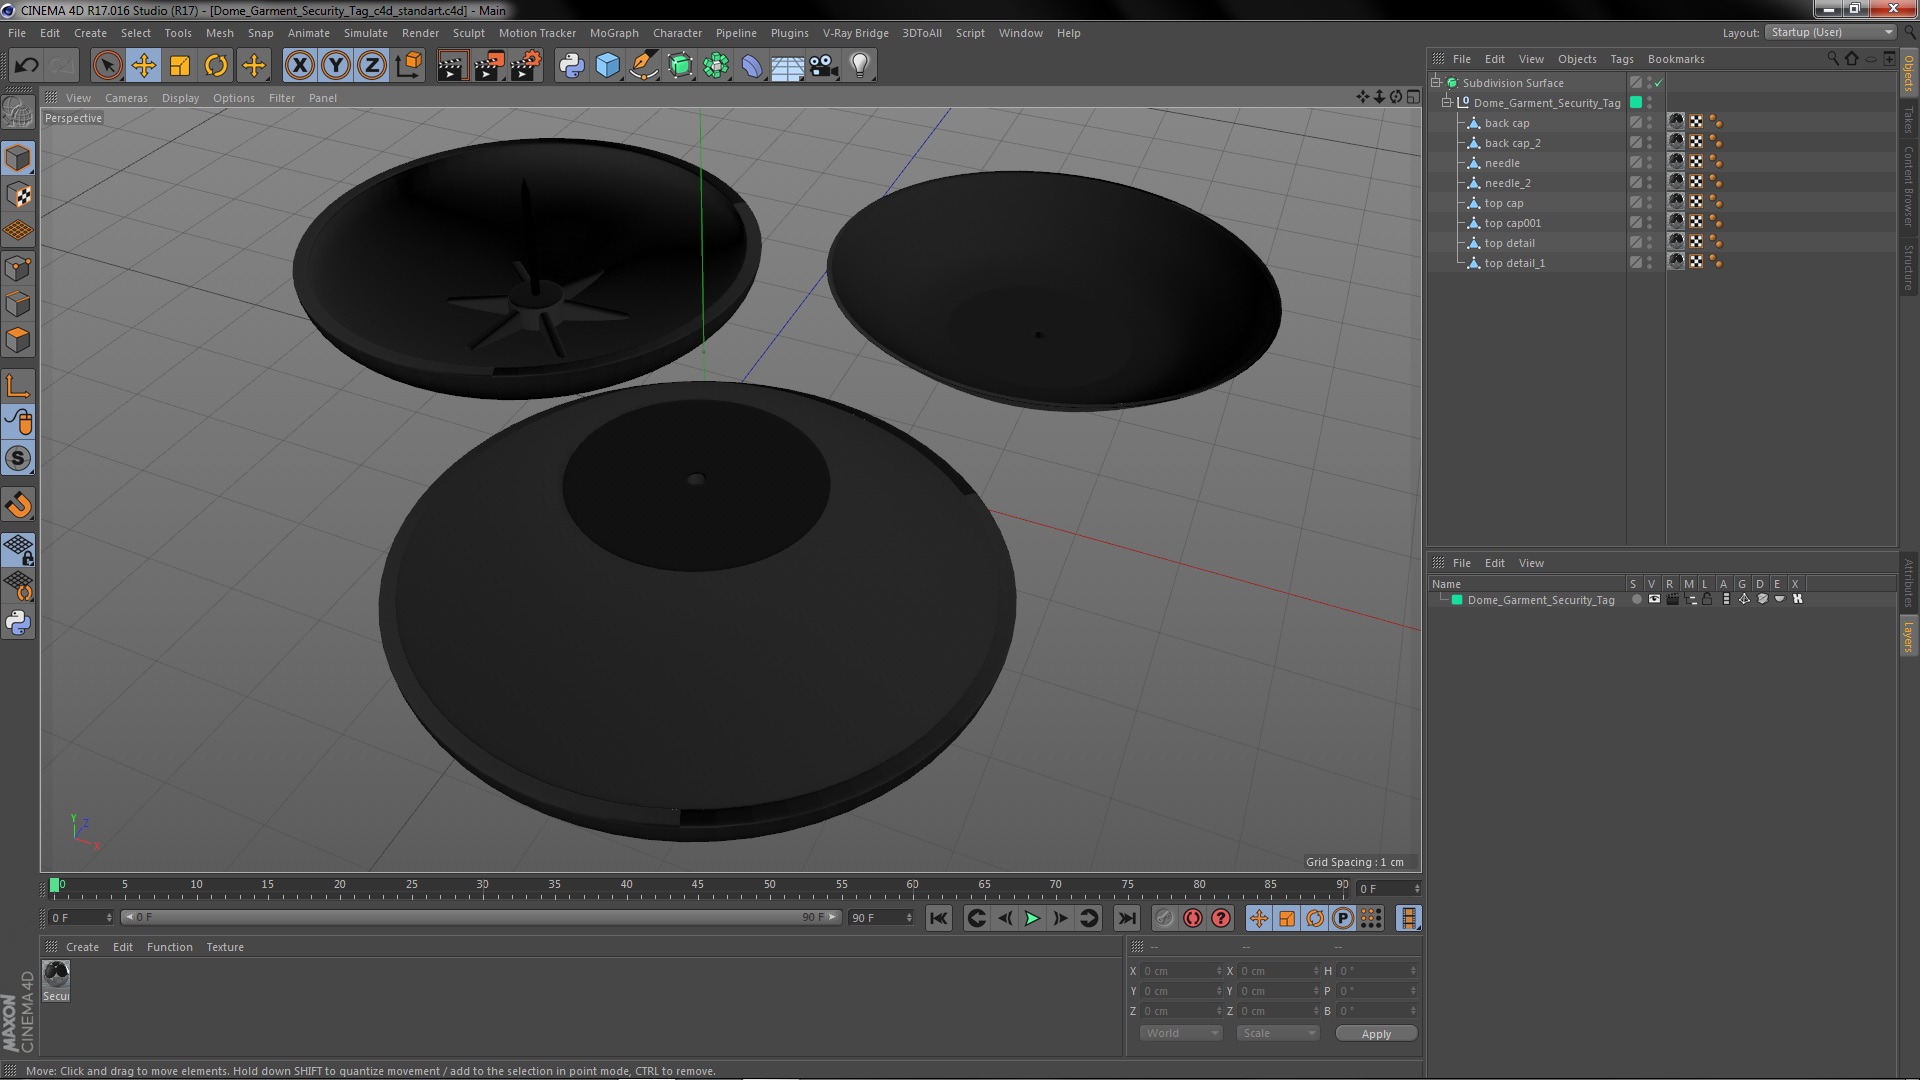
Task: Open the Deformer bend icon
Action: click(x=752, y=66)
